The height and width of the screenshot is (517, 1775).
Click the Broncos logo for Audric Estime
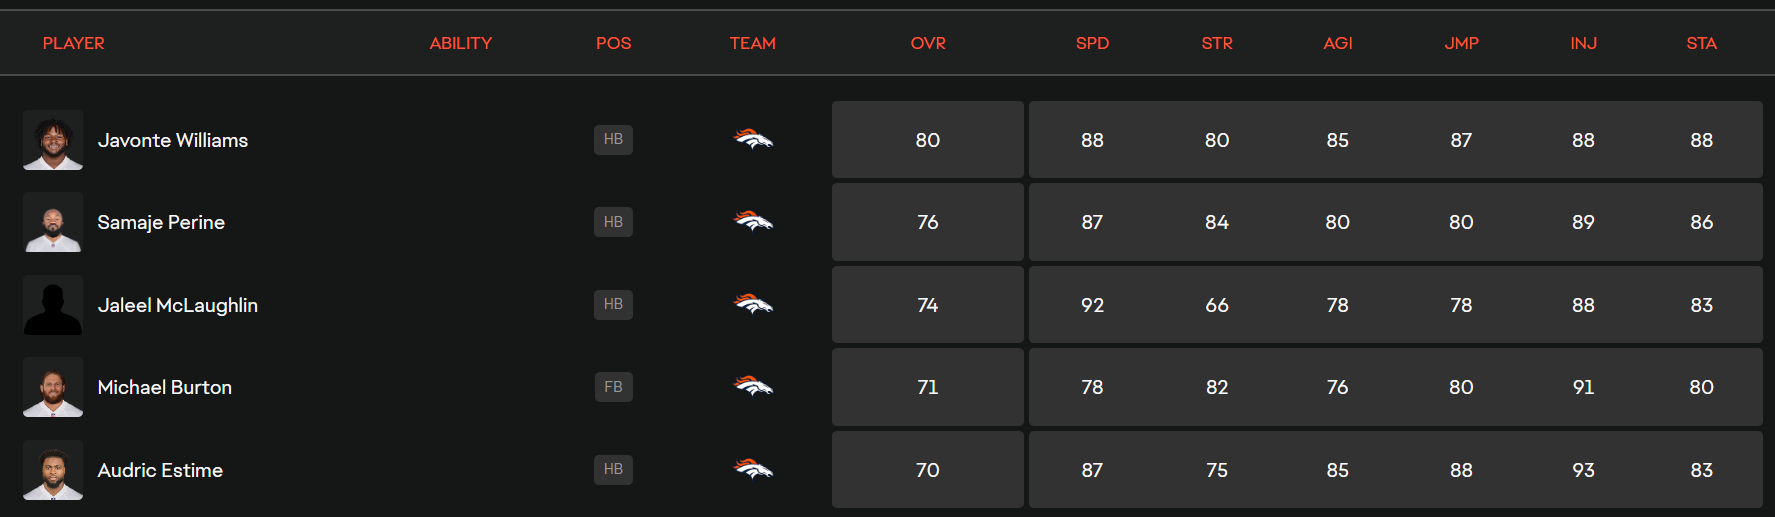(x=753, y=470)
